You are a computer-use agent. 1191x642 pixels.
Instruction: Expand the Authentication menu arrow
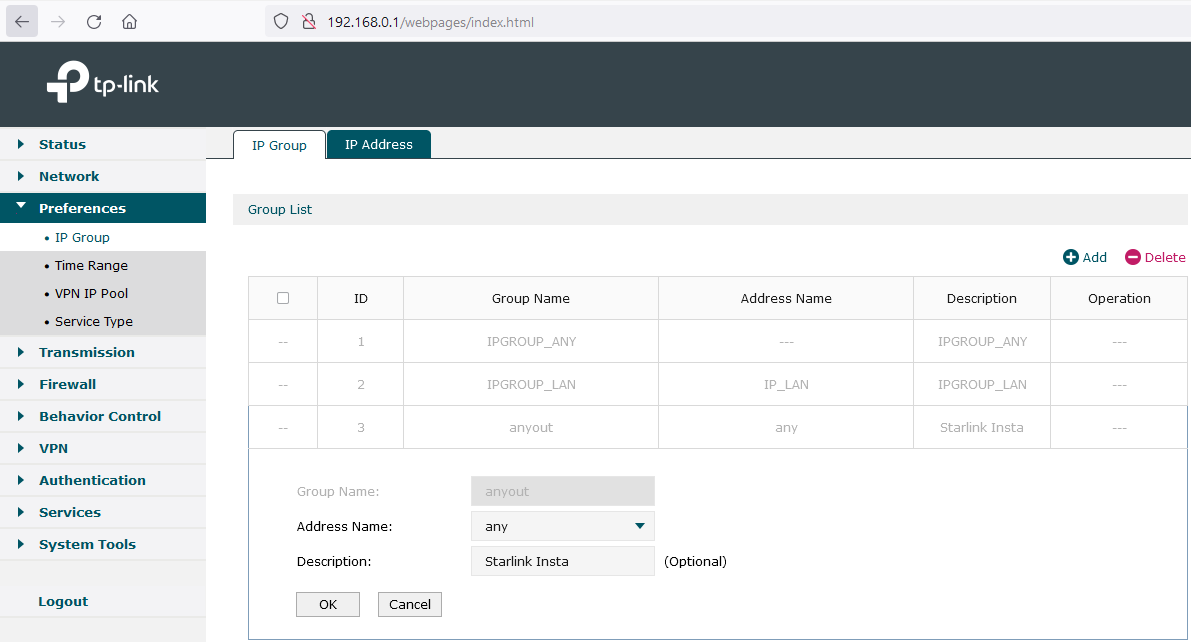coord(21,479)
